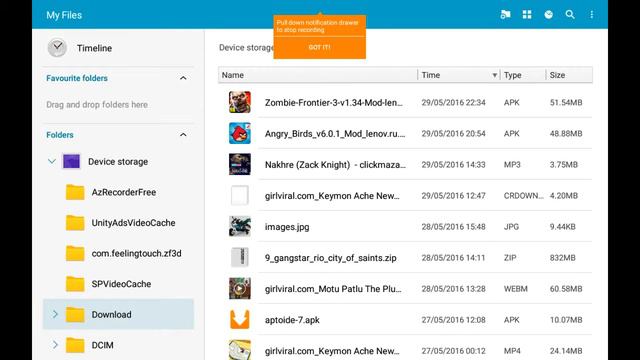Open the search magnifier icon
Image resolution: width=640 pixels, height=360 pixels.
click(570, 15)
